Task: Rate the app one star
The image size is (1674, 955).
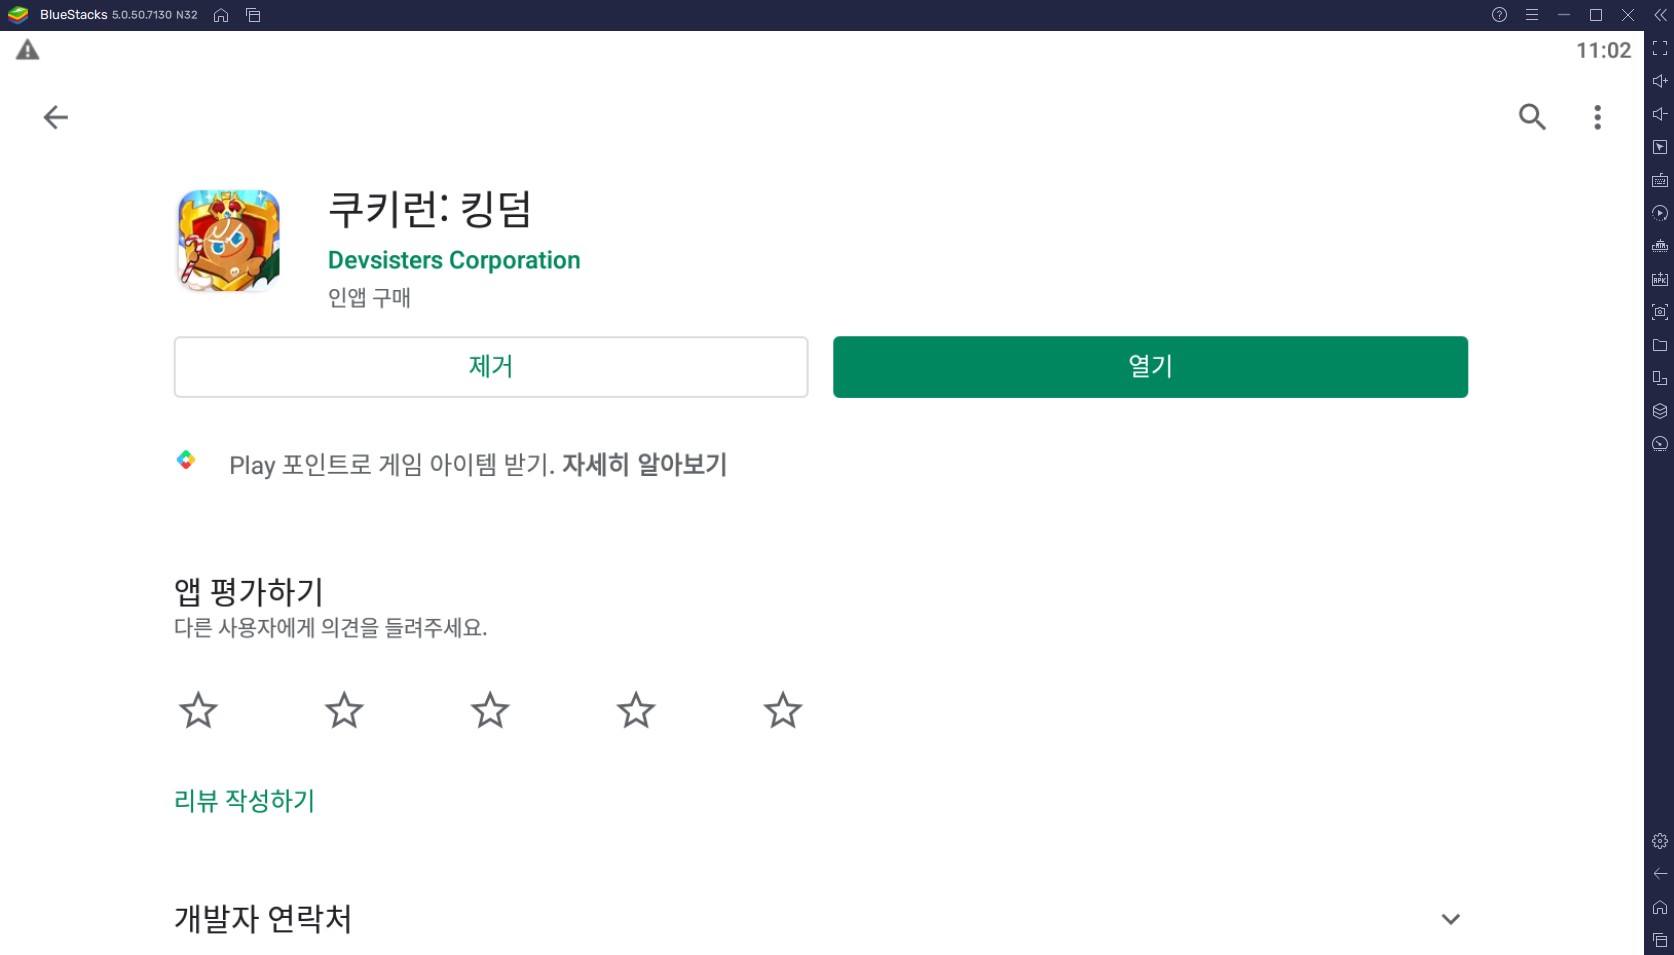Action: click(198, 711)
